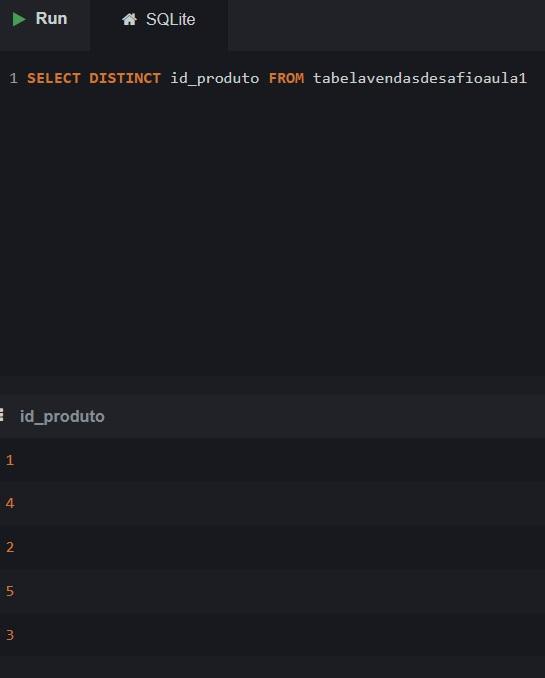Click the Run button label
Viewport: 545px width, 678px height.
tap(51, 19)
